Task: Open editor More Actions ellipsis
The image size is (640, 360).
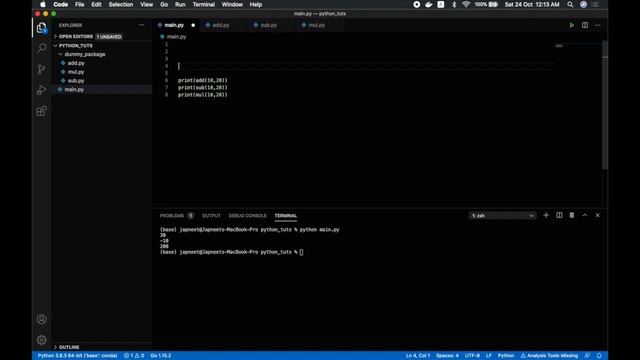Action: click(598, 25)
